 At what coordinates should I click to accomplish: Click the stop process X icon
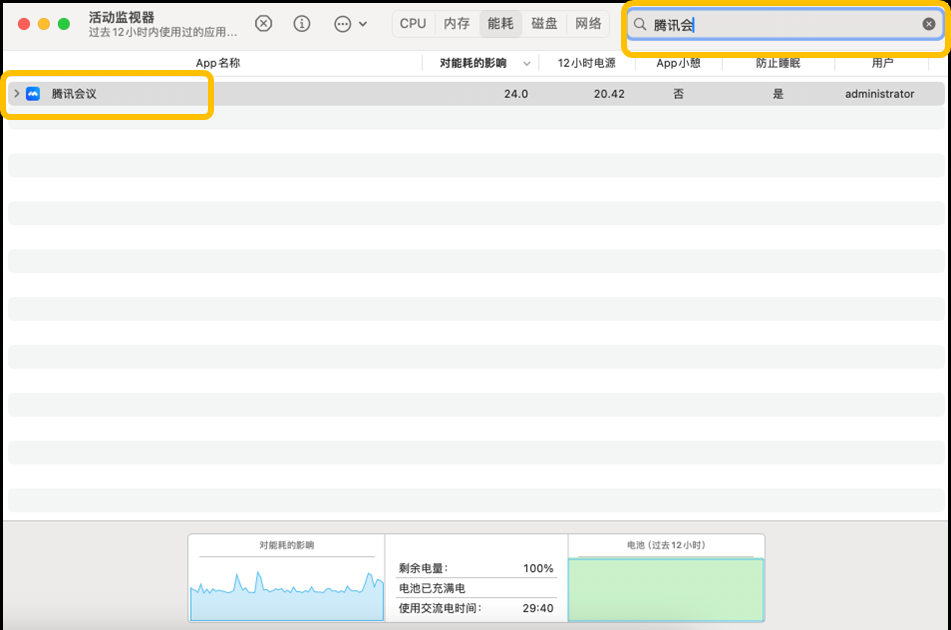pos(263,24)
